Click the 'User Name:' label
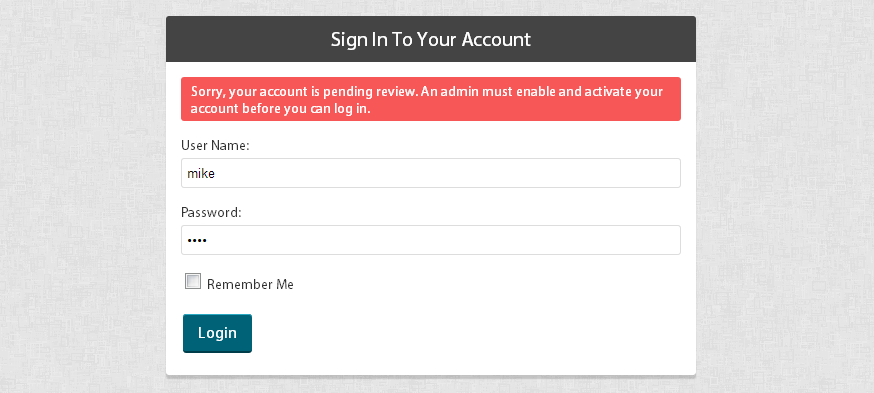 click(x=215, y=145)
